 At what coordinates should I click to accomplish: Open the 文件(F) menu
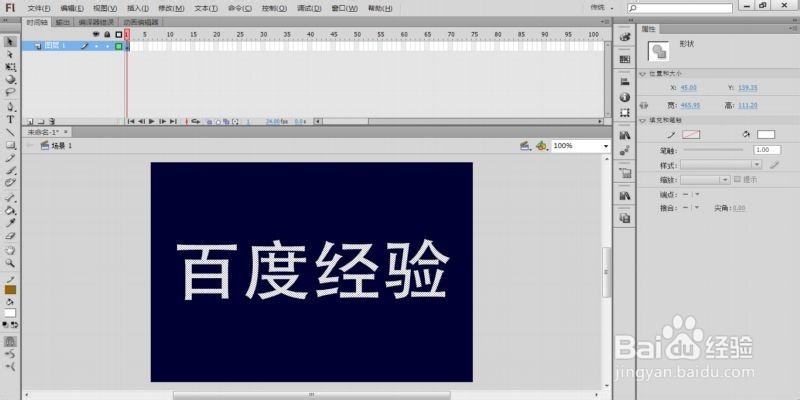(39, 9)
